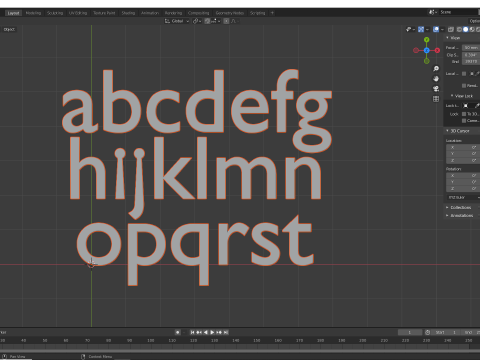The height and width of the screenshot is (360, 480).
Task: Play animation forward
Action: click(x=212, y=332)
